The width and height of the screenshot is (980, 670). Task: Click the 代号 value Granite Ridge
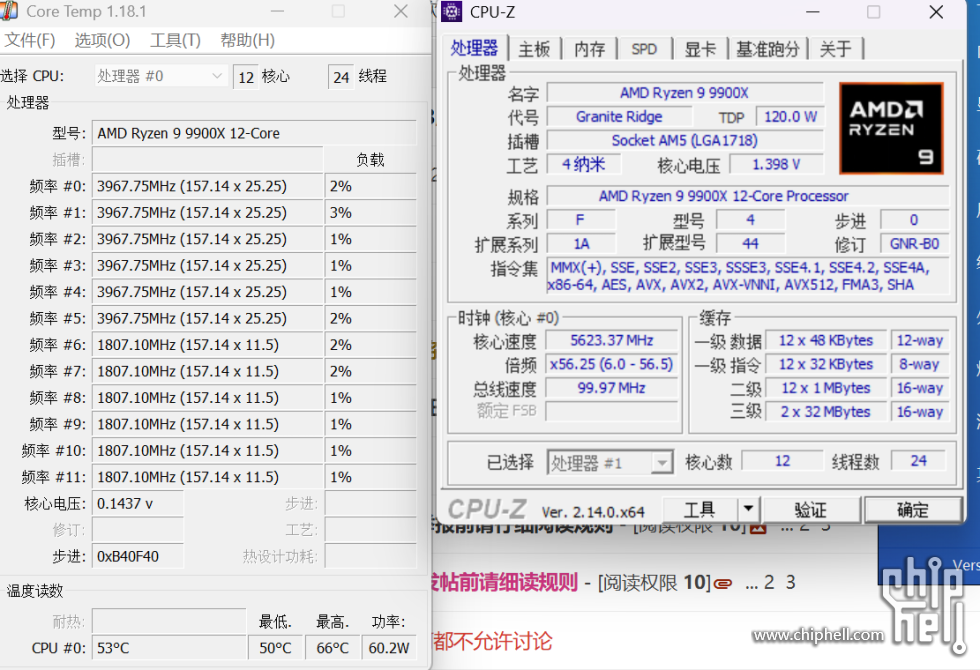point(619,117)
